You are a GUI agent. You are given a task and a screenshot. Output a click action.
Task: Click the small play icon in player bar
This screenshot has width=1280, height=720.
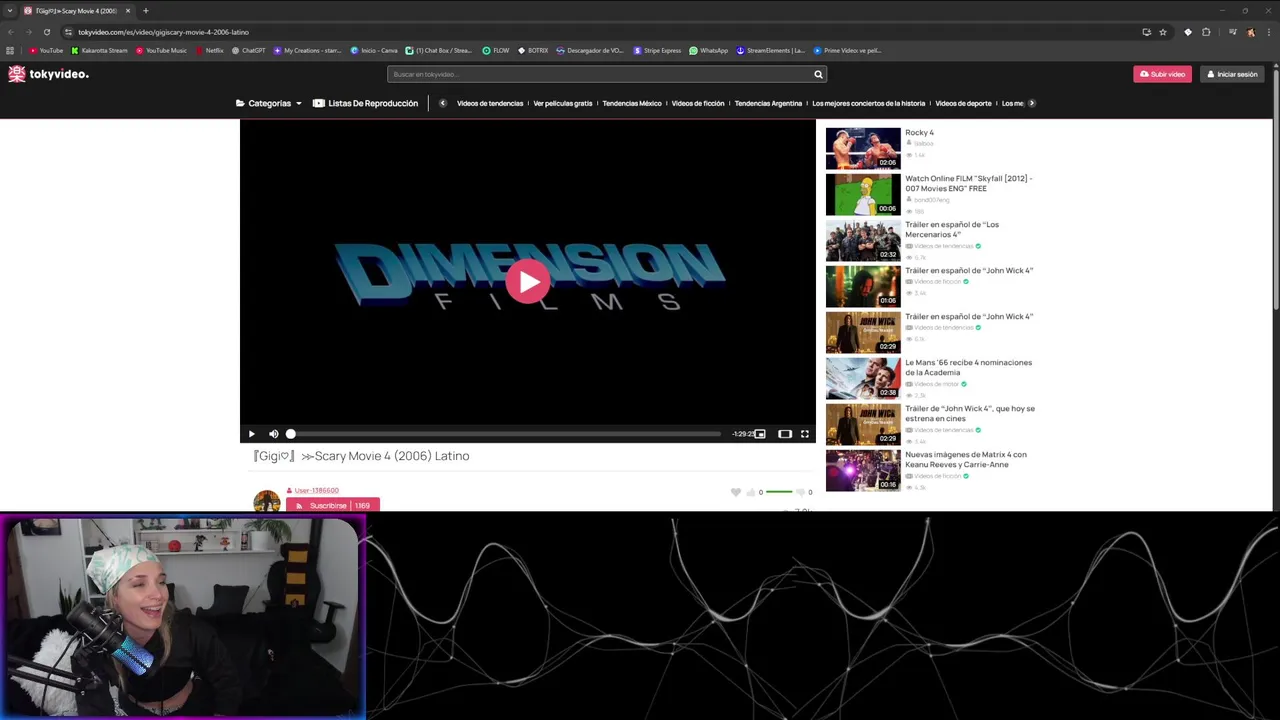click(x=251, y=434)
